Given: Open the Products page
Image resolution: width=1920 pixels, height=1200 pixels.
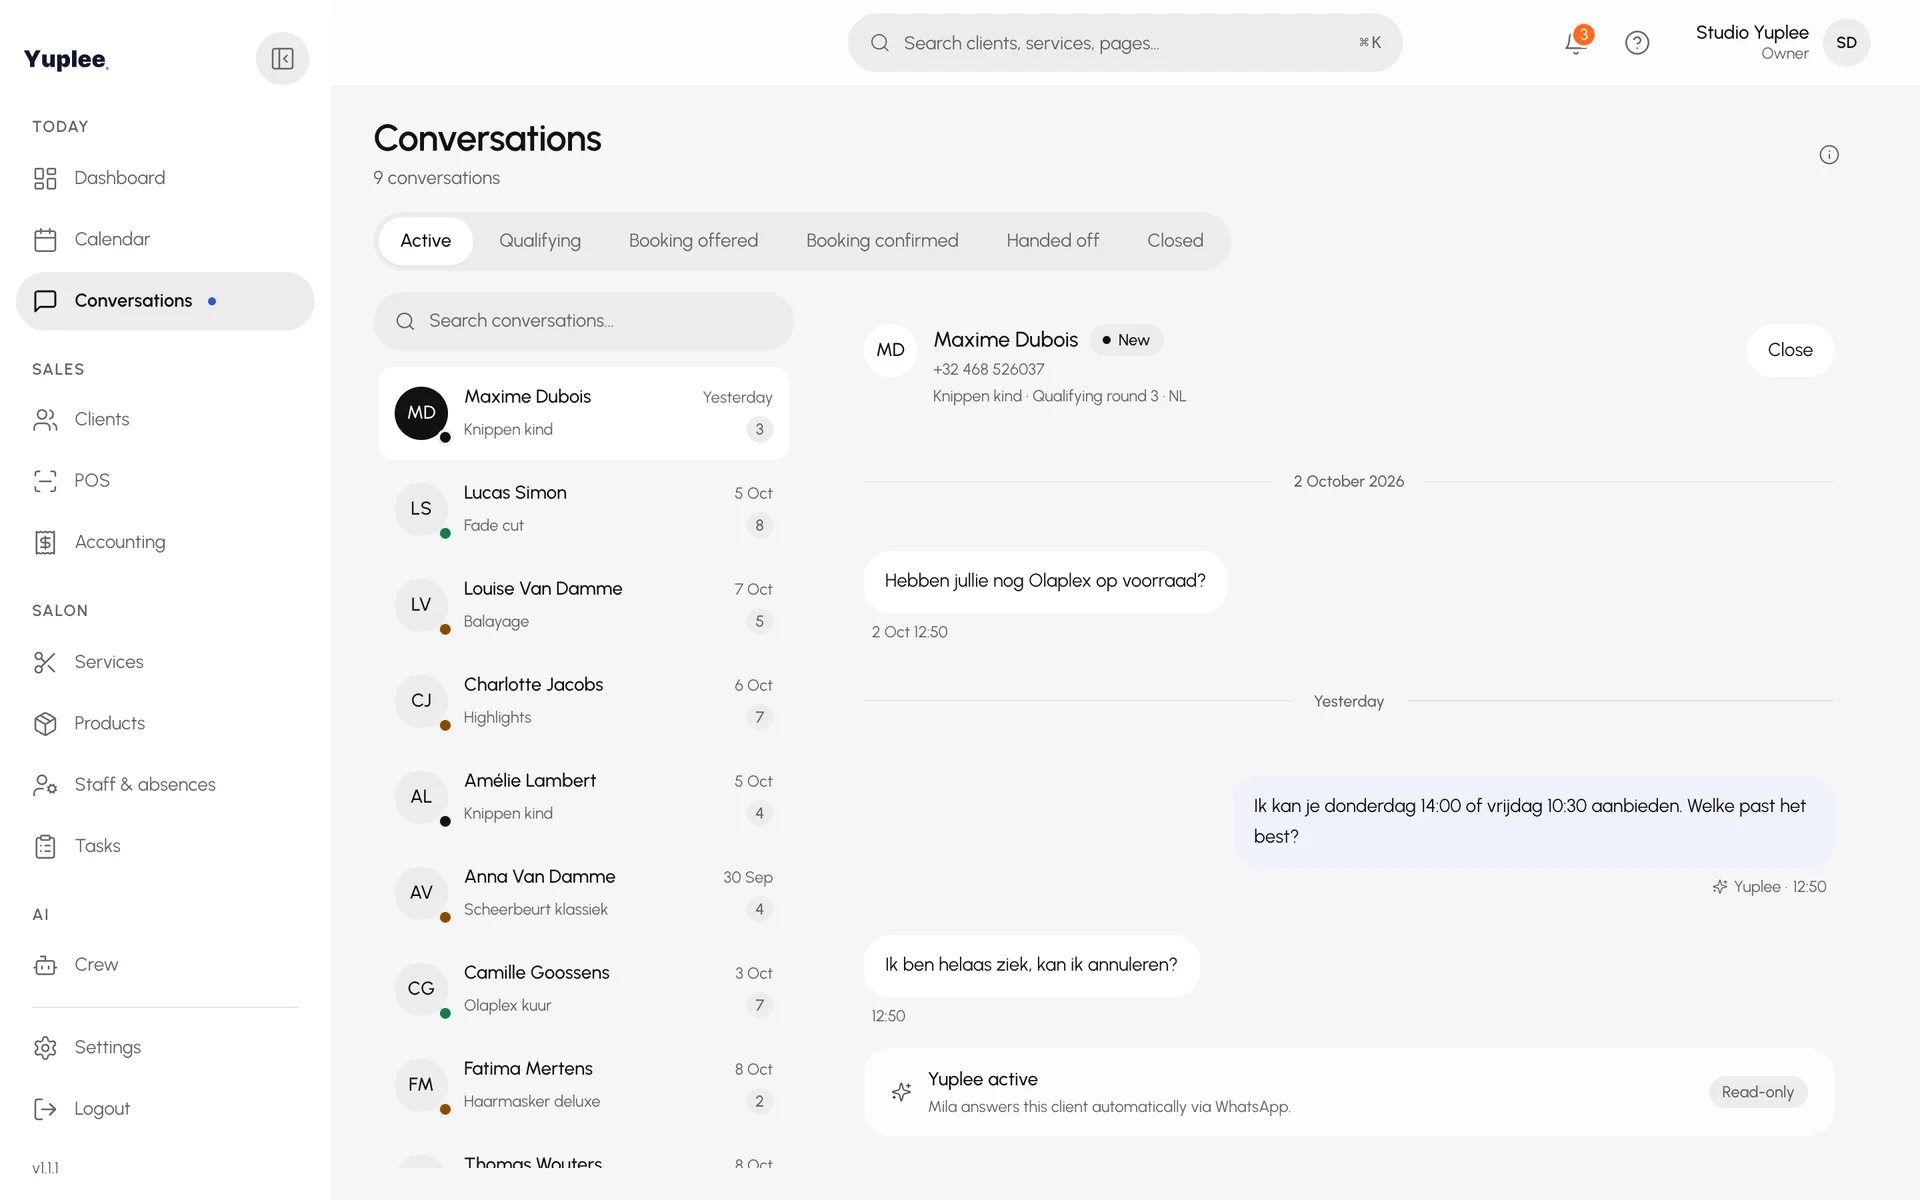Looking at the screenshot, I should point(165,723).
